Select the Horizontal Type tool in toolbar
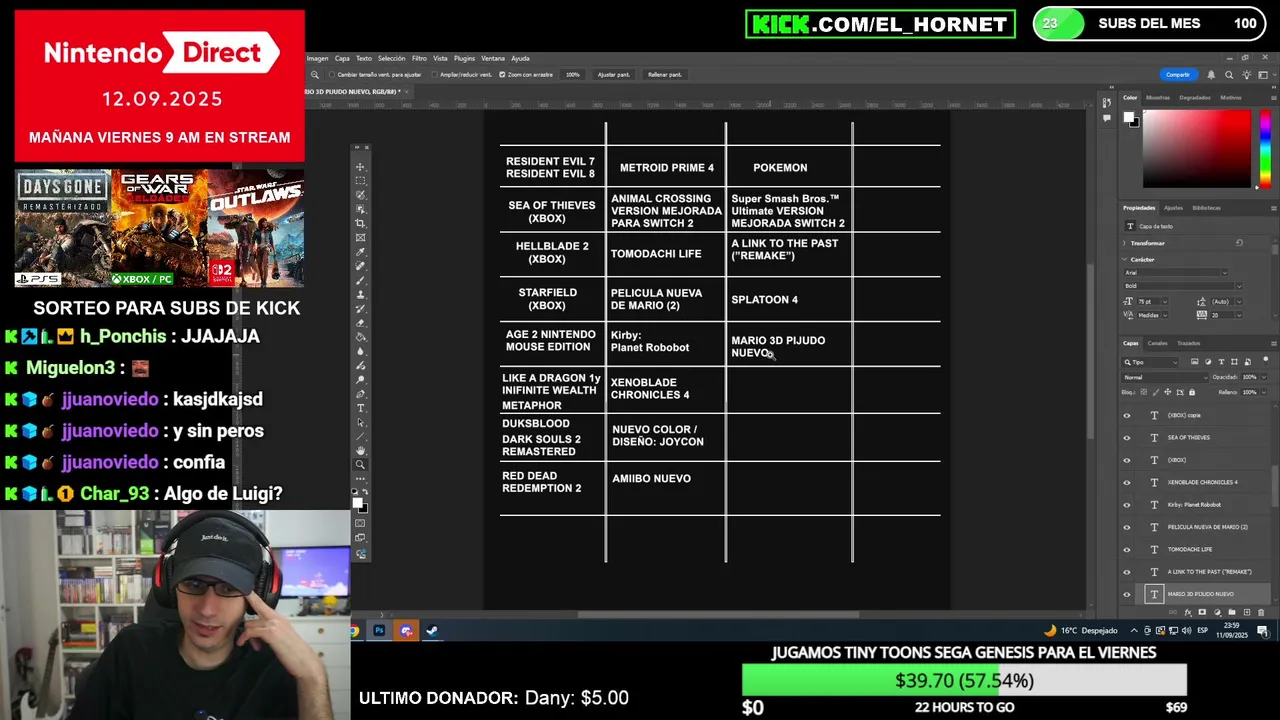This screenshot has height=720, width=1280. pos(361,408)
